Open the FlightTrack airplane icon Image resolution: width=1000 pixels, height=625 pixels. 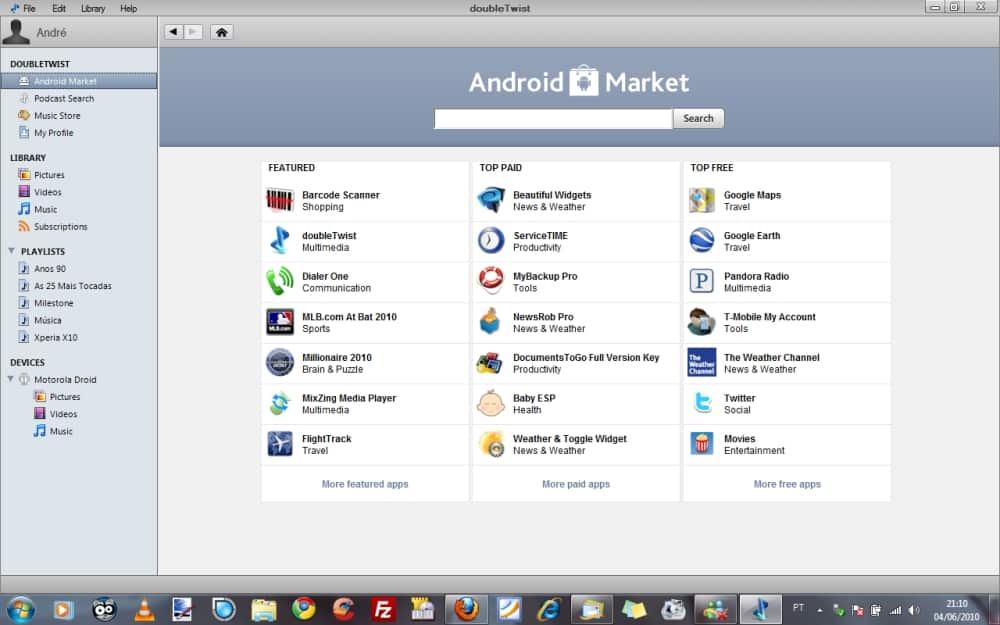coord(279,444)
